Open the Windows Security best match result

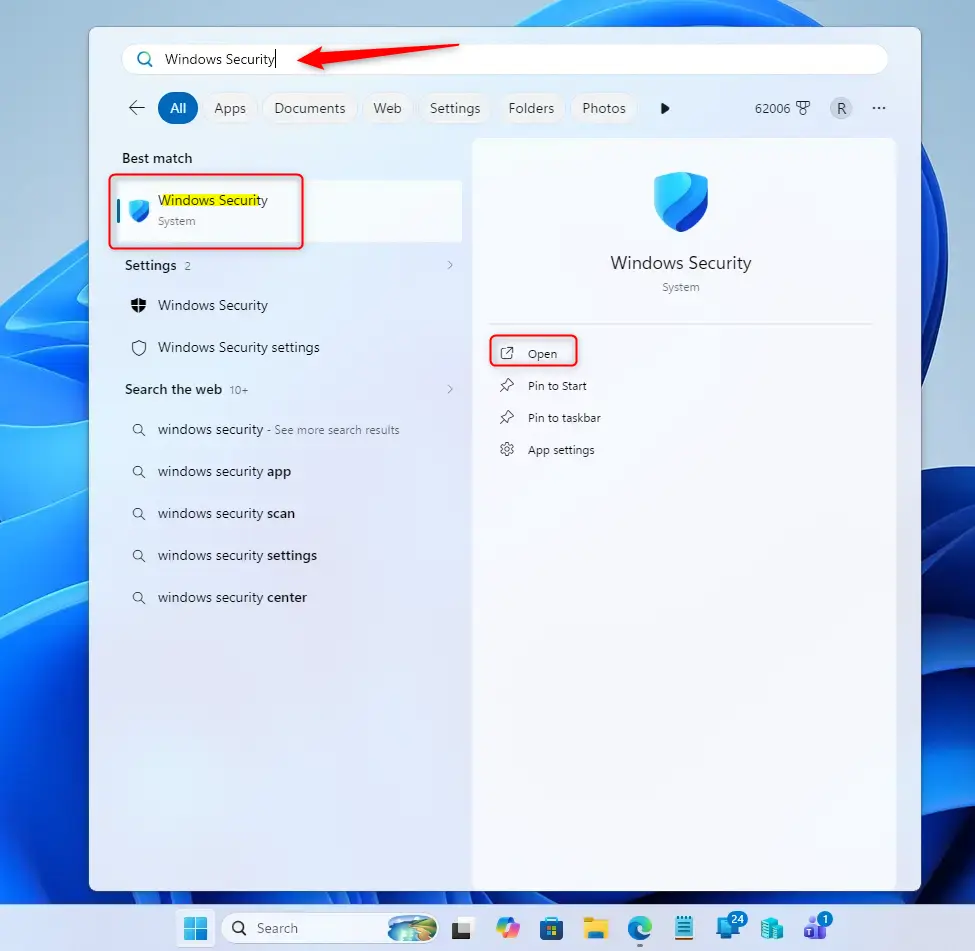(290, 211)
